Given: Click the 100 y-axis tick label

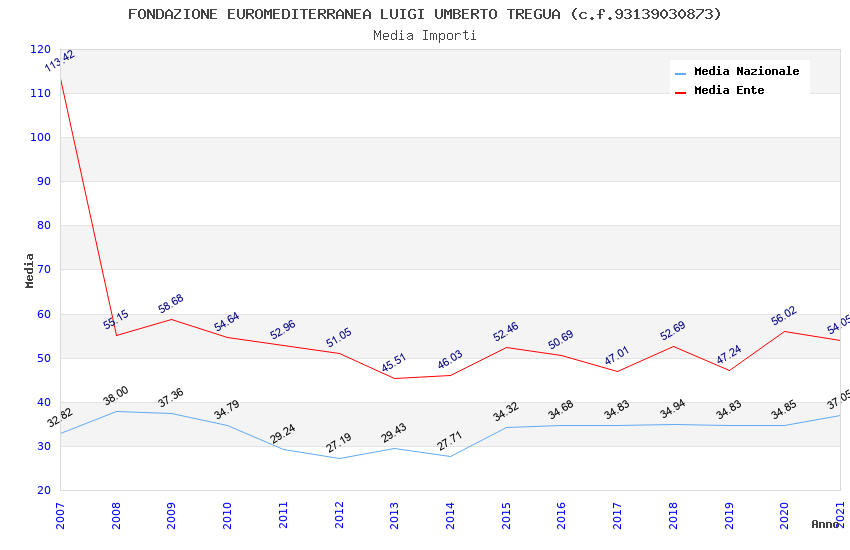Looking at the screenshot, I should pyautogui.click(x=41, y=137).
